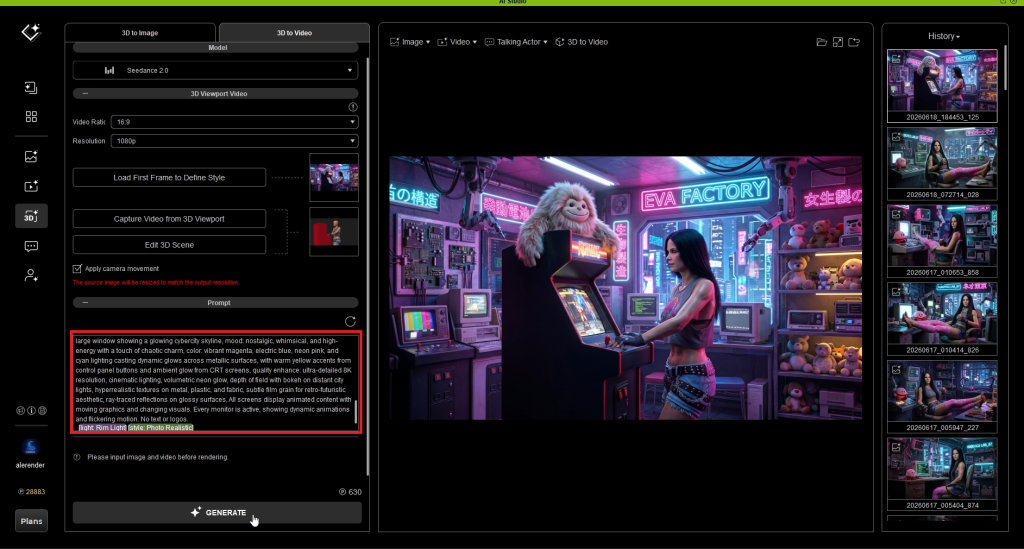
Task: Click the AI Studio sparkle logo icon
Action: point(31,32)
